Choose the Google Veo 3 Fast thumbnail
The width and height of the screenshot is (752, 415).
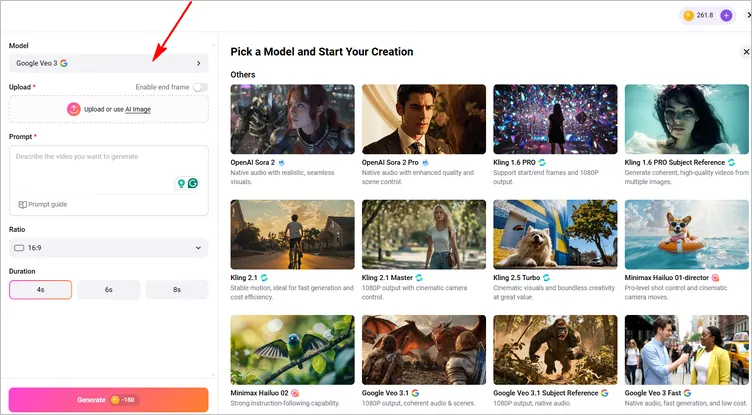tap(687, 350)
